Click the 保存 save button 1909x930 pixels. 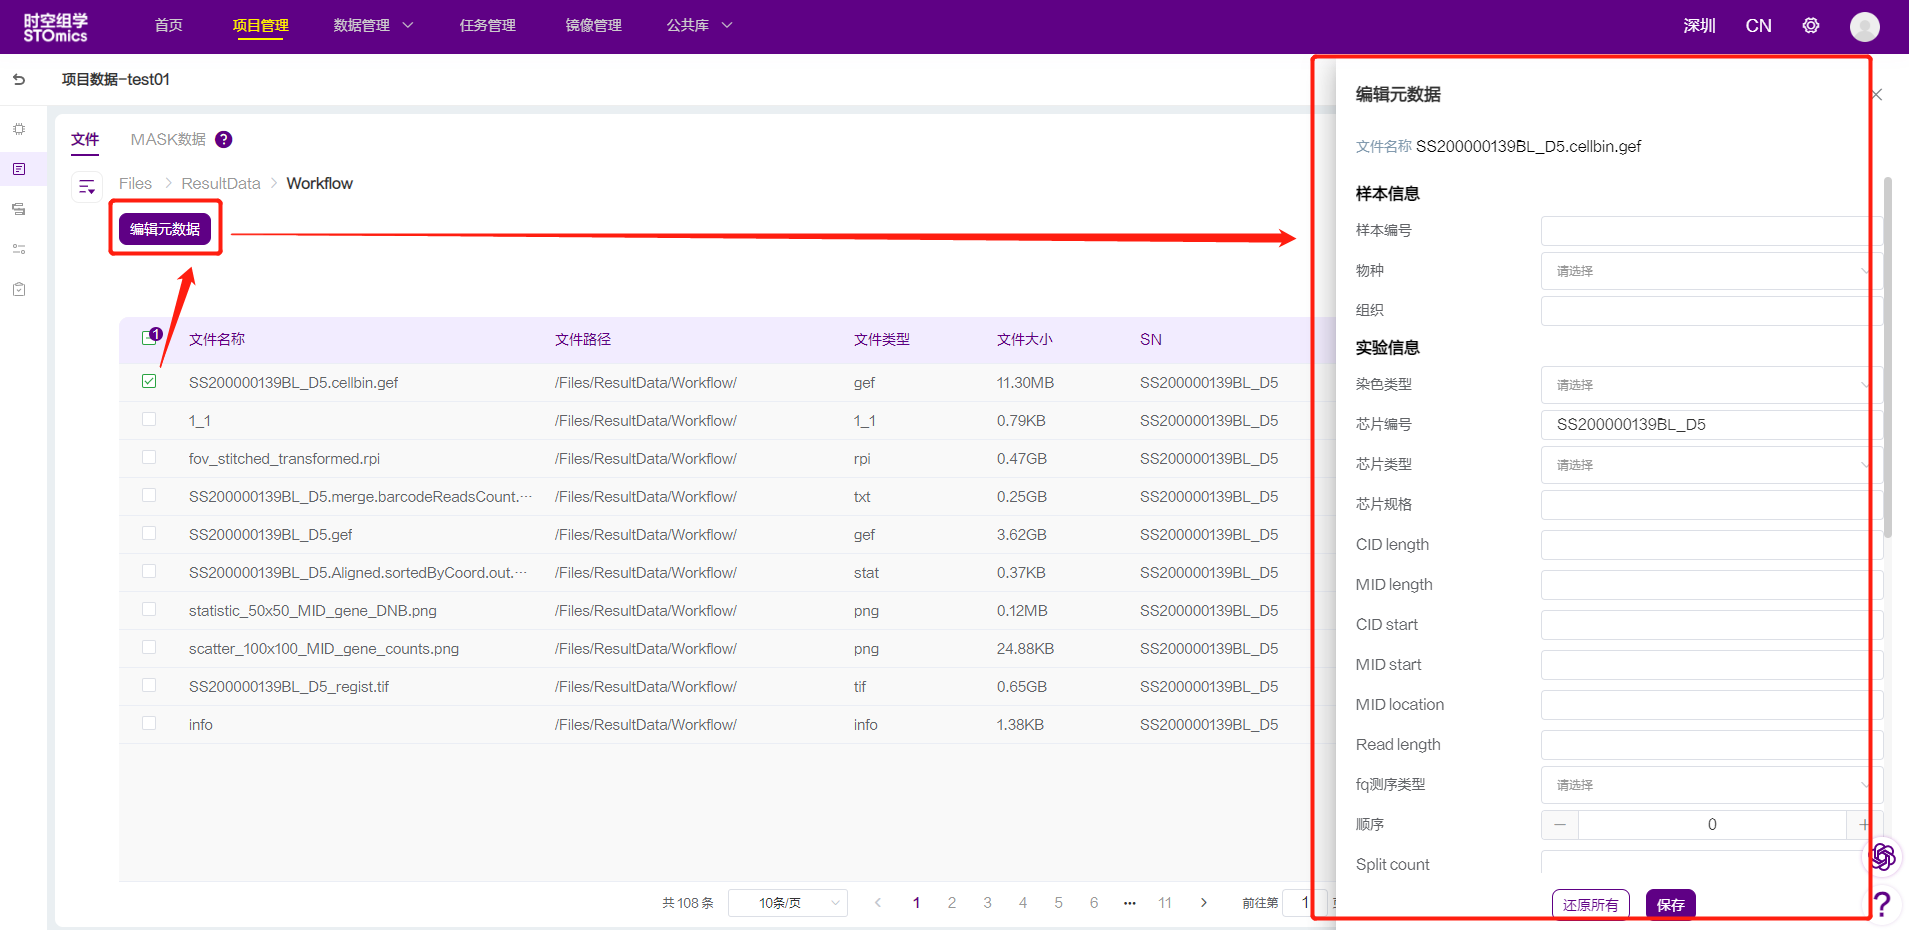coord(1670,905)
